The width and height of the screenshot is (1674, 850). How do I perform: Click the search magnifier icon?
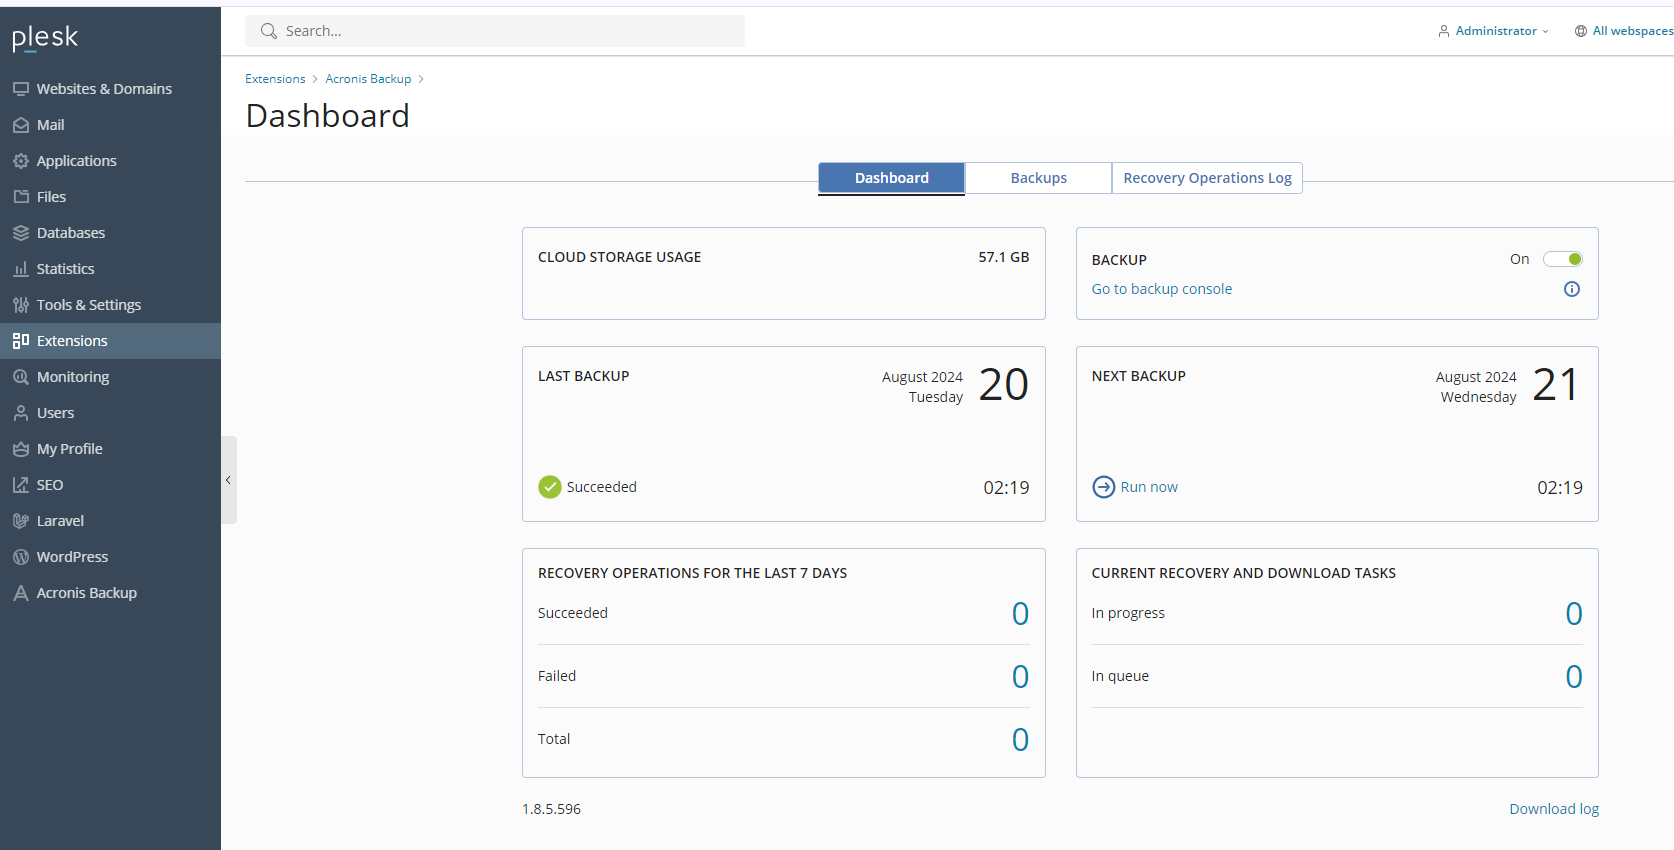pos(269,31)
